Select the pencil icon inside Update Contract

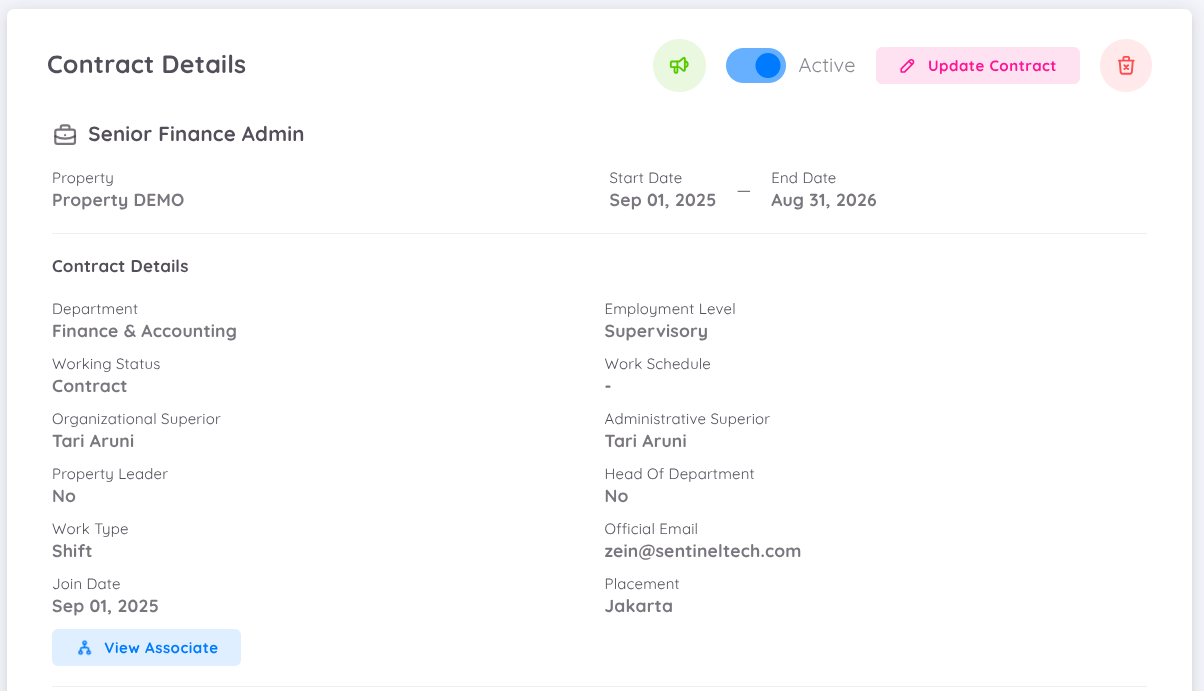pos(907,65)
